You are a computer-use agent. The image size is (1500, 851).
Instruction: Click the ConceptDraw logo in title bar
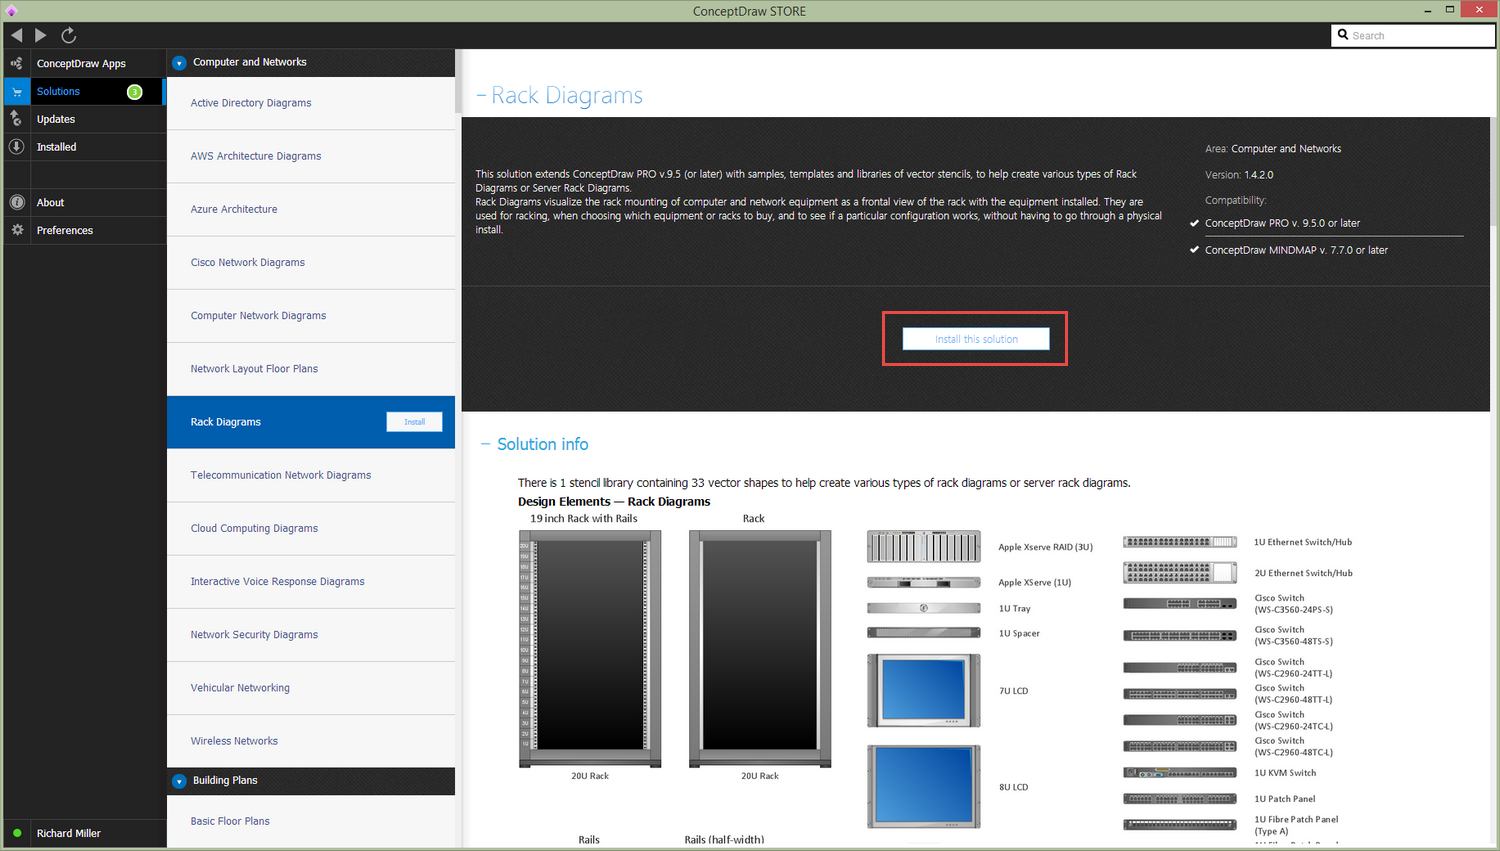pyautogui.click(x=11, y=11)
